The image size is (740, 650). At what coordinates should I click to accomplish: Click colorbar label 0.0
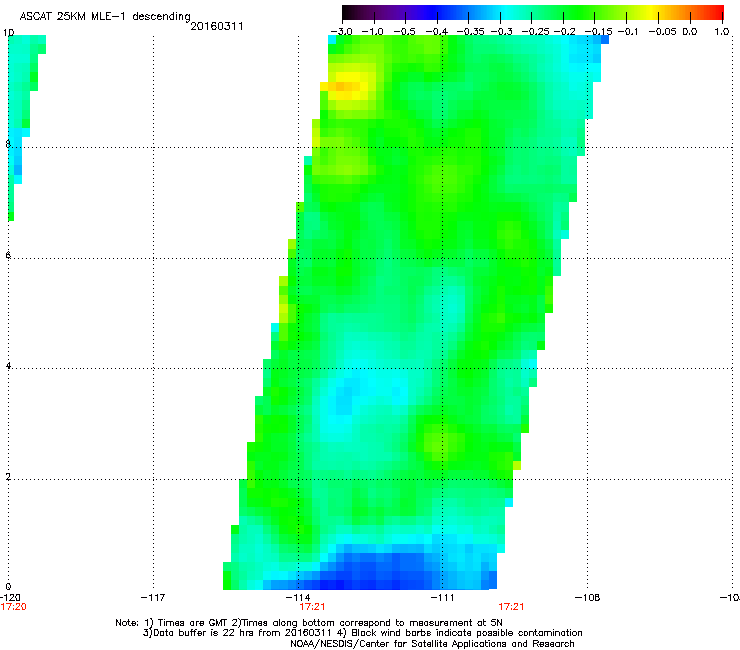click(x=690, y=32)
